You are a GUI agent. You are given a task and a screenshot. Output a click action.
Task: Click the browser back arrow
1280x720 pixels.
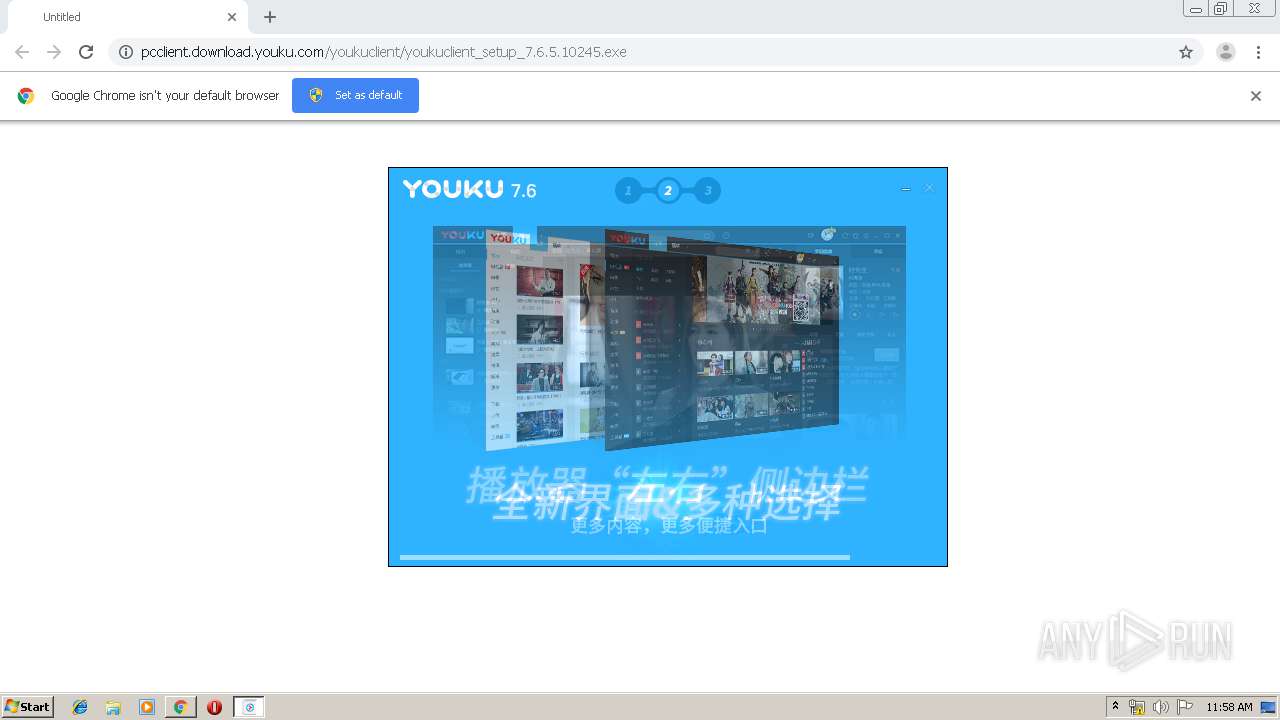coord(22,52)
